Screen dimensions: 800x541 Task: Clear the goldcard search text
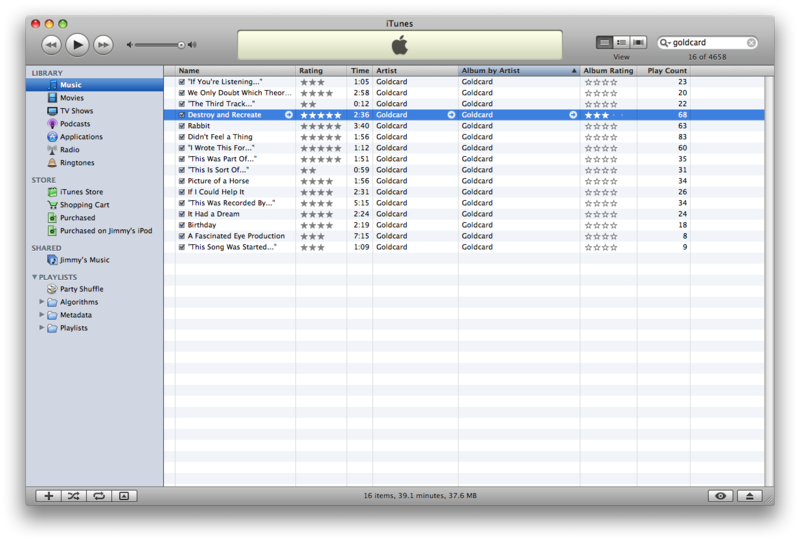pyautogui.click(x=751, y=42)
